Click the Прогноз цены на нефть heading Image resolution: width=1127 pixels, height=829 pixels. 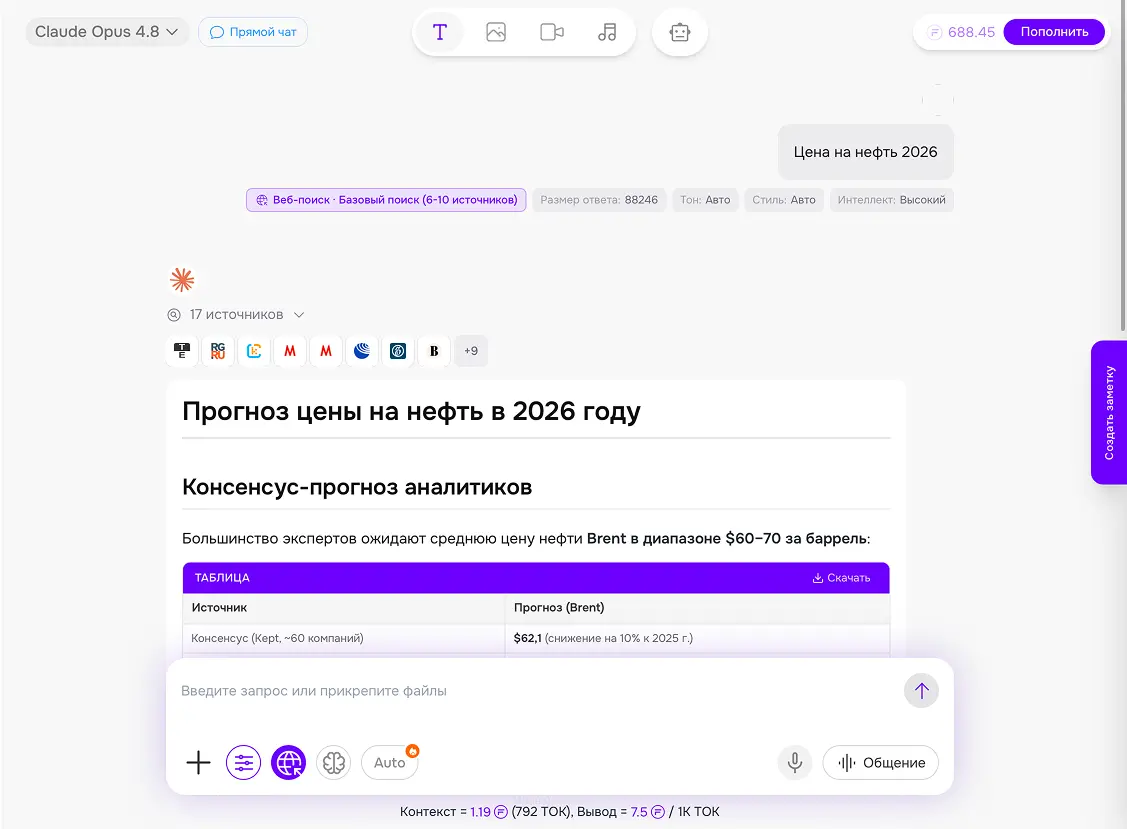point(411,411)
